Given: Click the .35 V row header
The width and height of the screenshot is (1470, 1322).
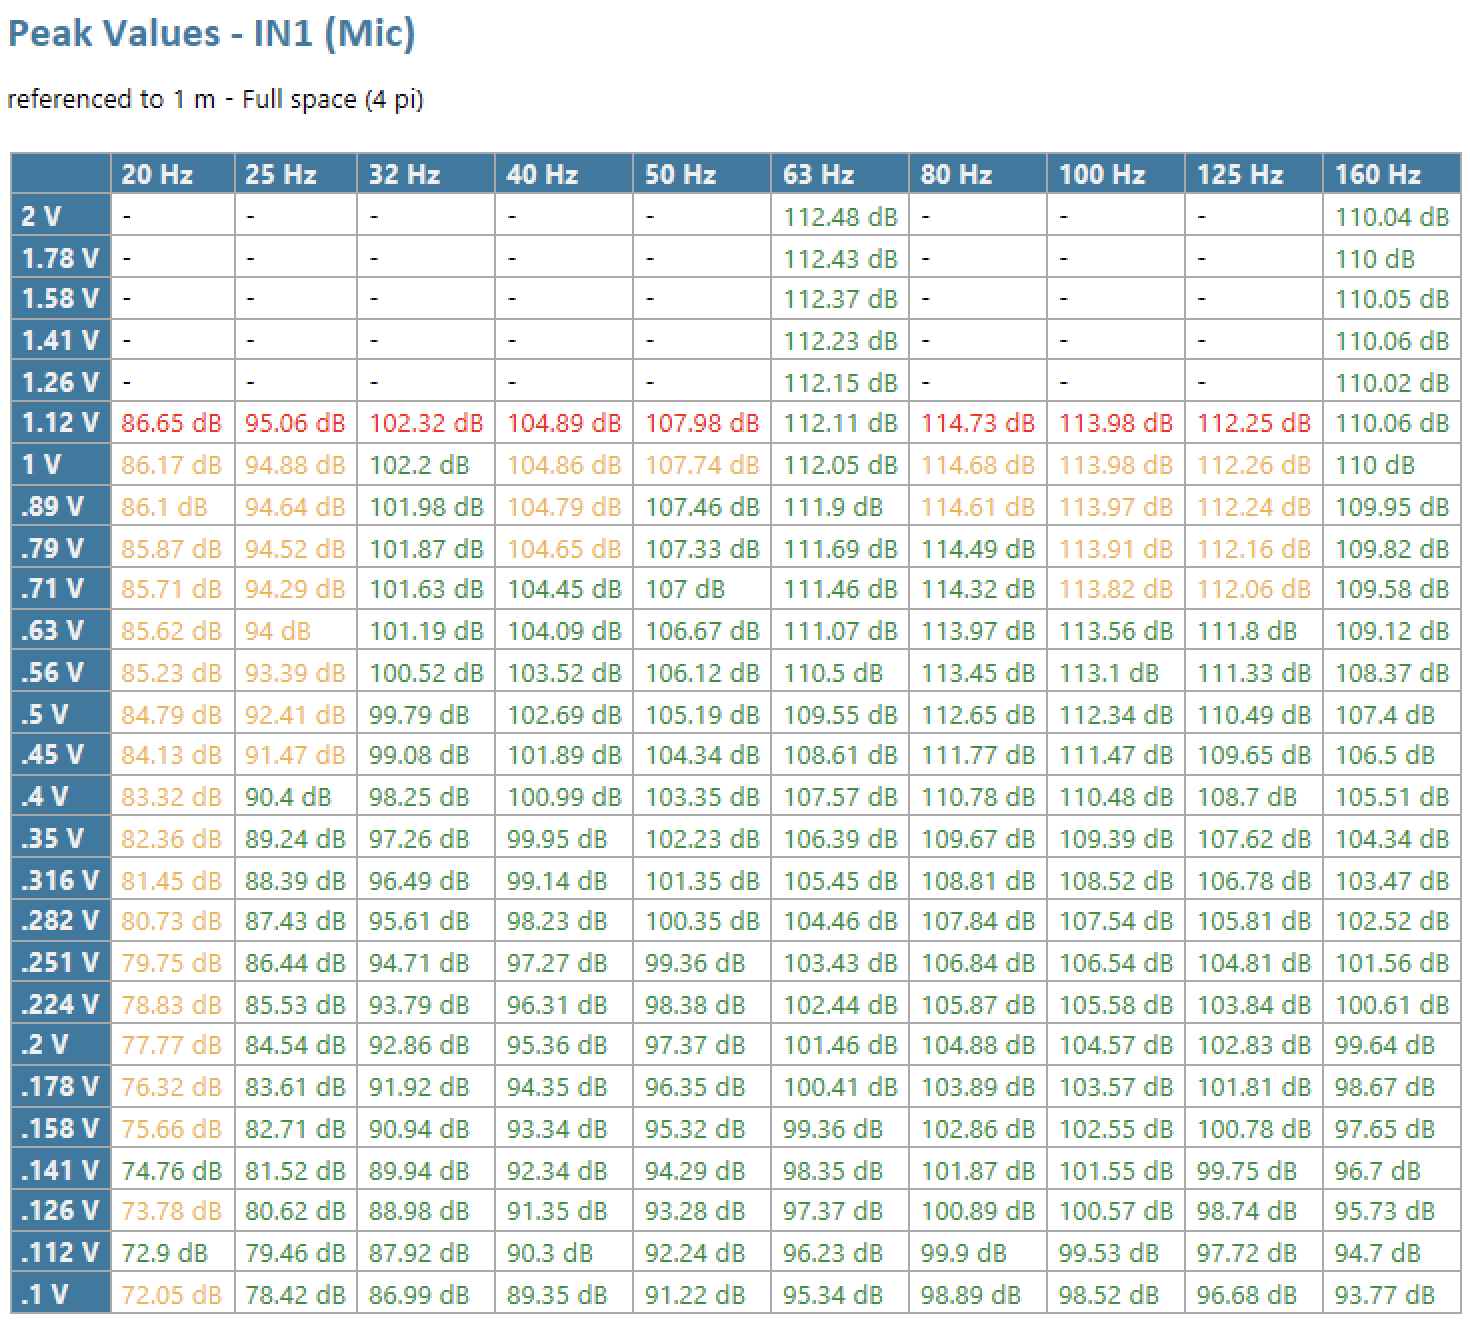Looking at the screenshot, I should (61, 839).
